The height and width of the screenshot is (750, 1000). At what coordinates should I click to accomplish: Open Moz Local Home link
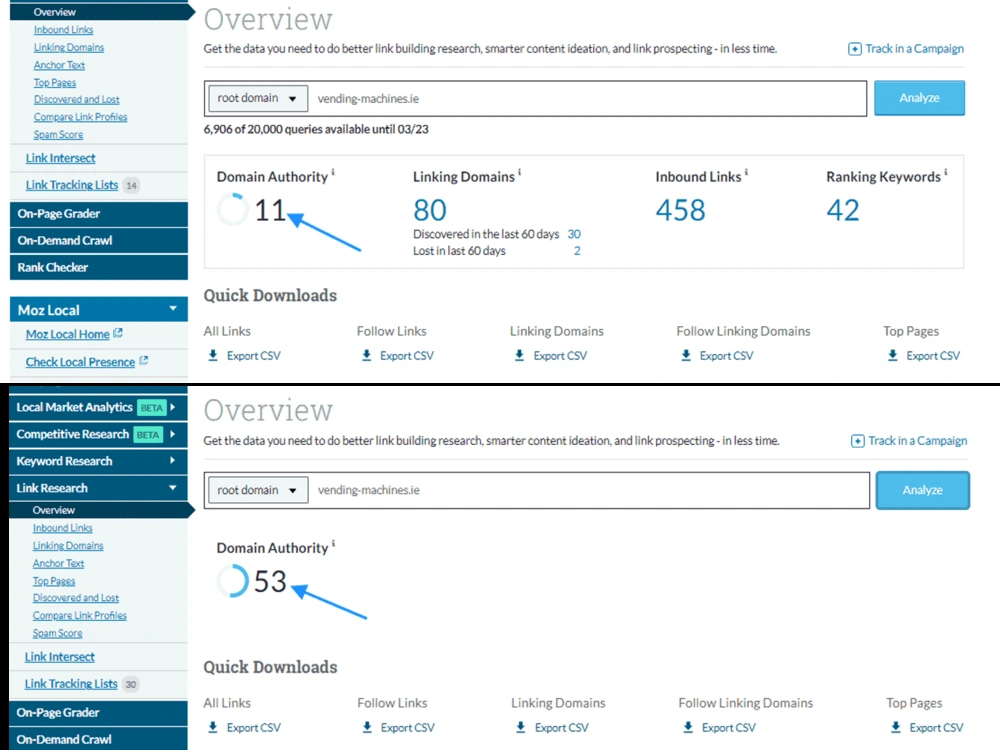point(68,334)
